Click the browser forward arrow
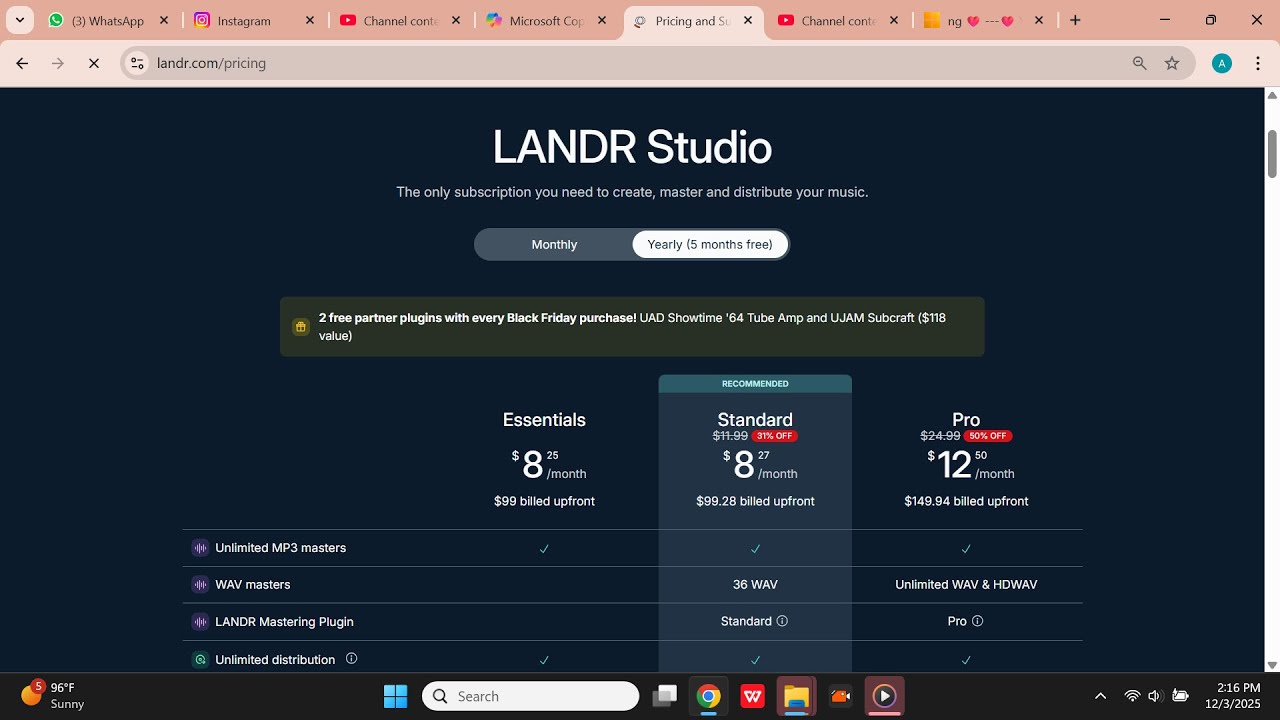1280x720 pixels. click(58, 63)
